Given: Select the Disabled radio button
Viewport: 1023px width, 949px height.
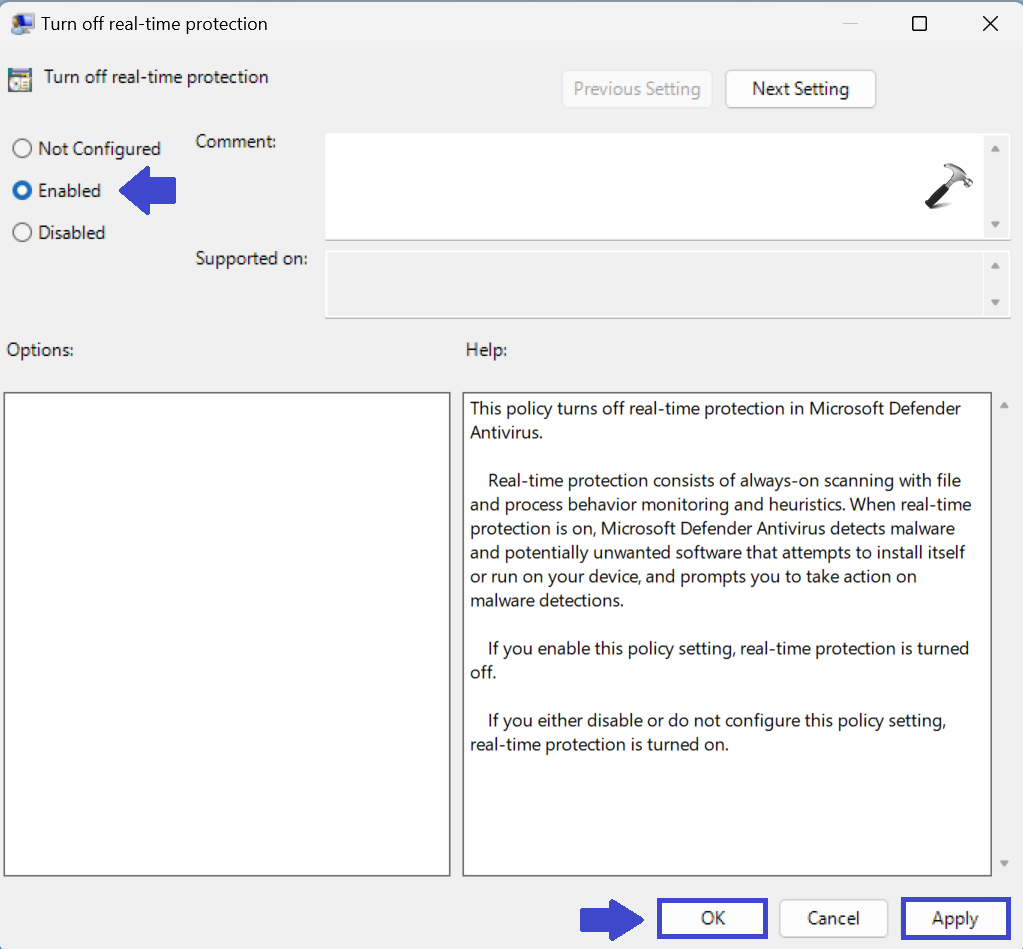Looking at the screenshot, I should pyautogui.click(x=22, y=233).
